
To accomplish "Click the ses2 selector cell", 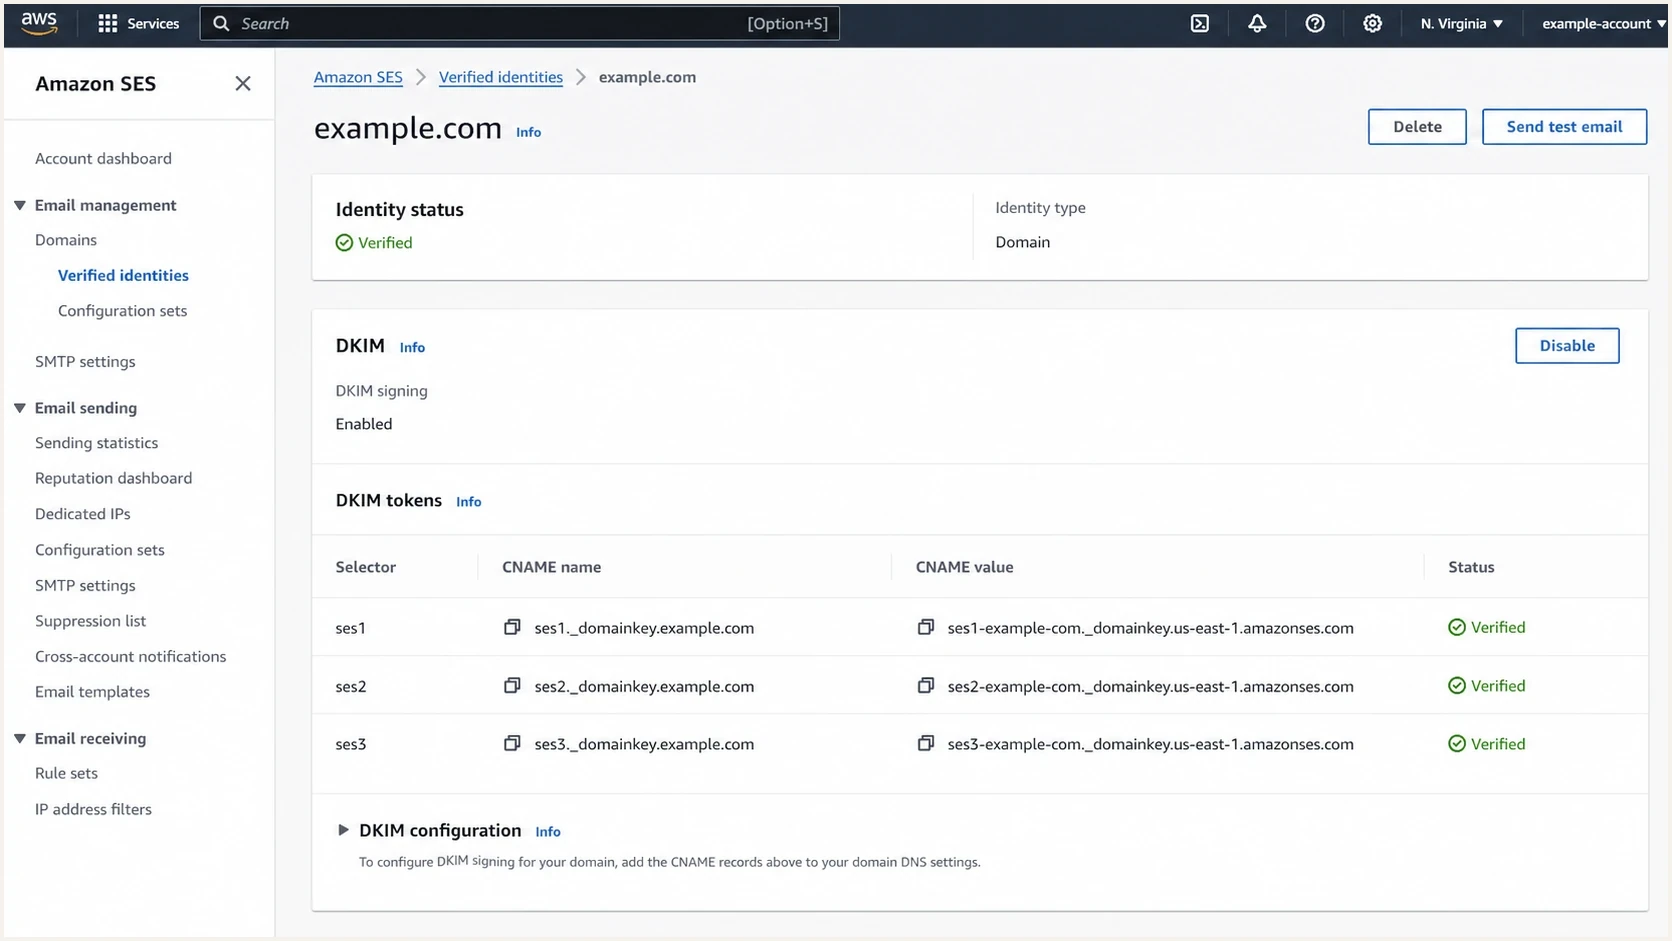I will point(351,686).
